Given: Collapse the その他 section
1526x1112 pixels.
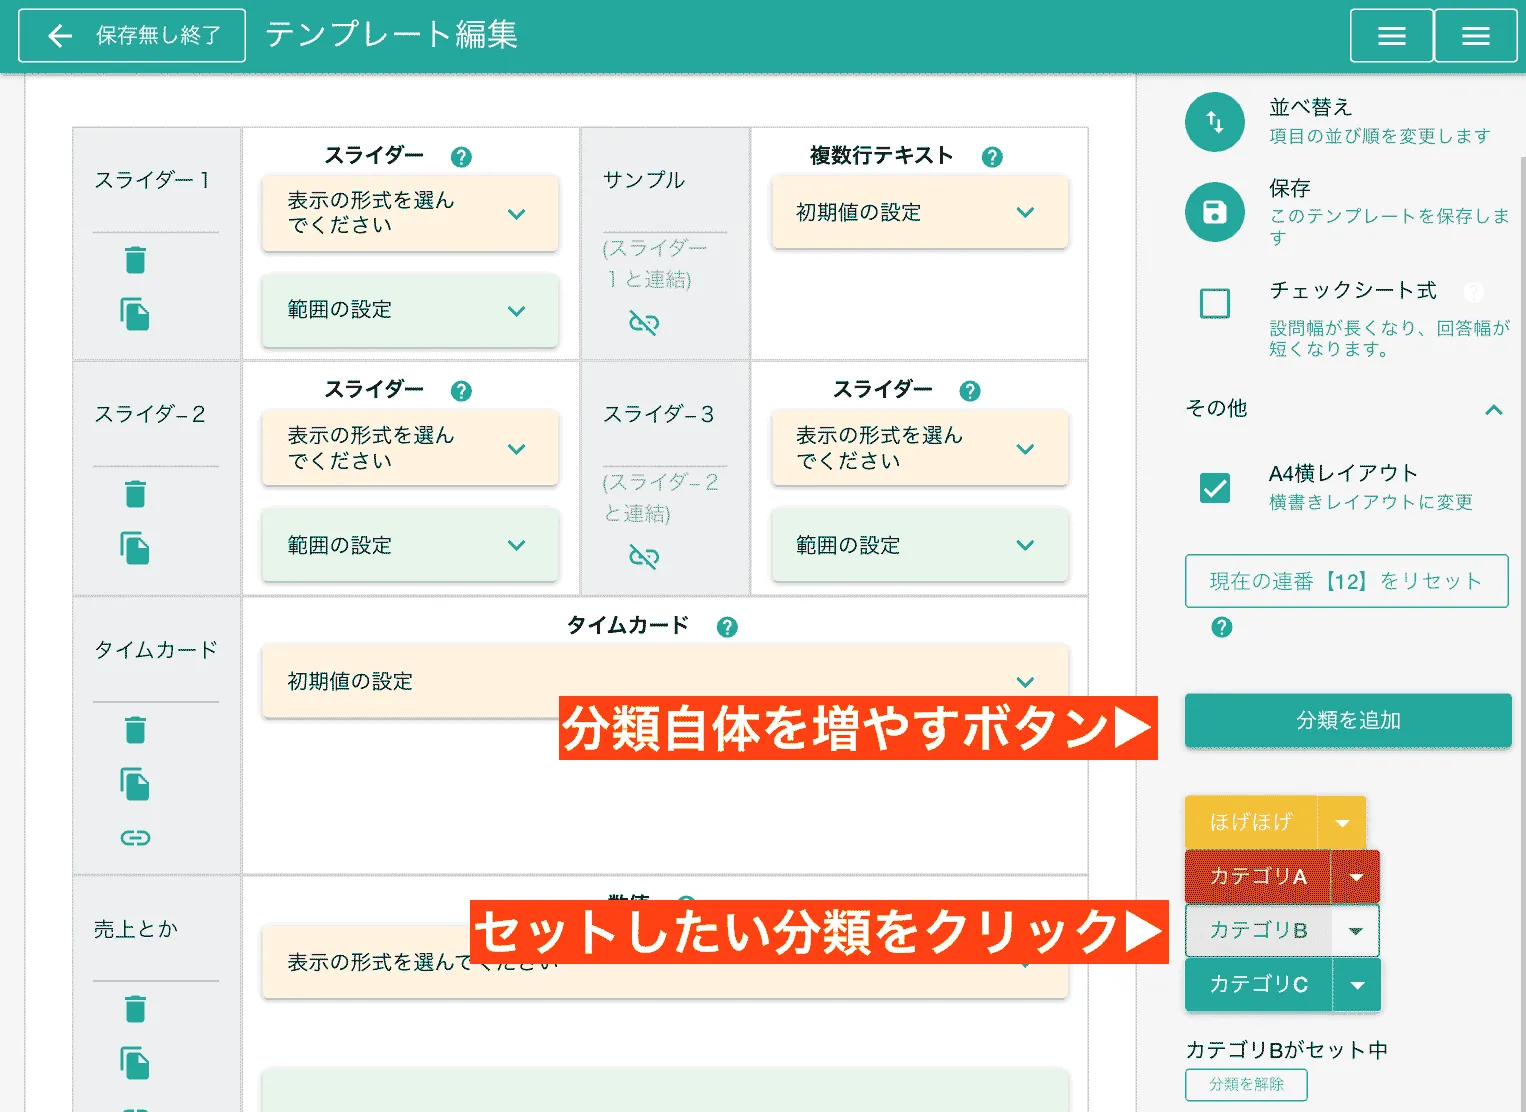Looking at the screenshot, I should point(1493,410).
